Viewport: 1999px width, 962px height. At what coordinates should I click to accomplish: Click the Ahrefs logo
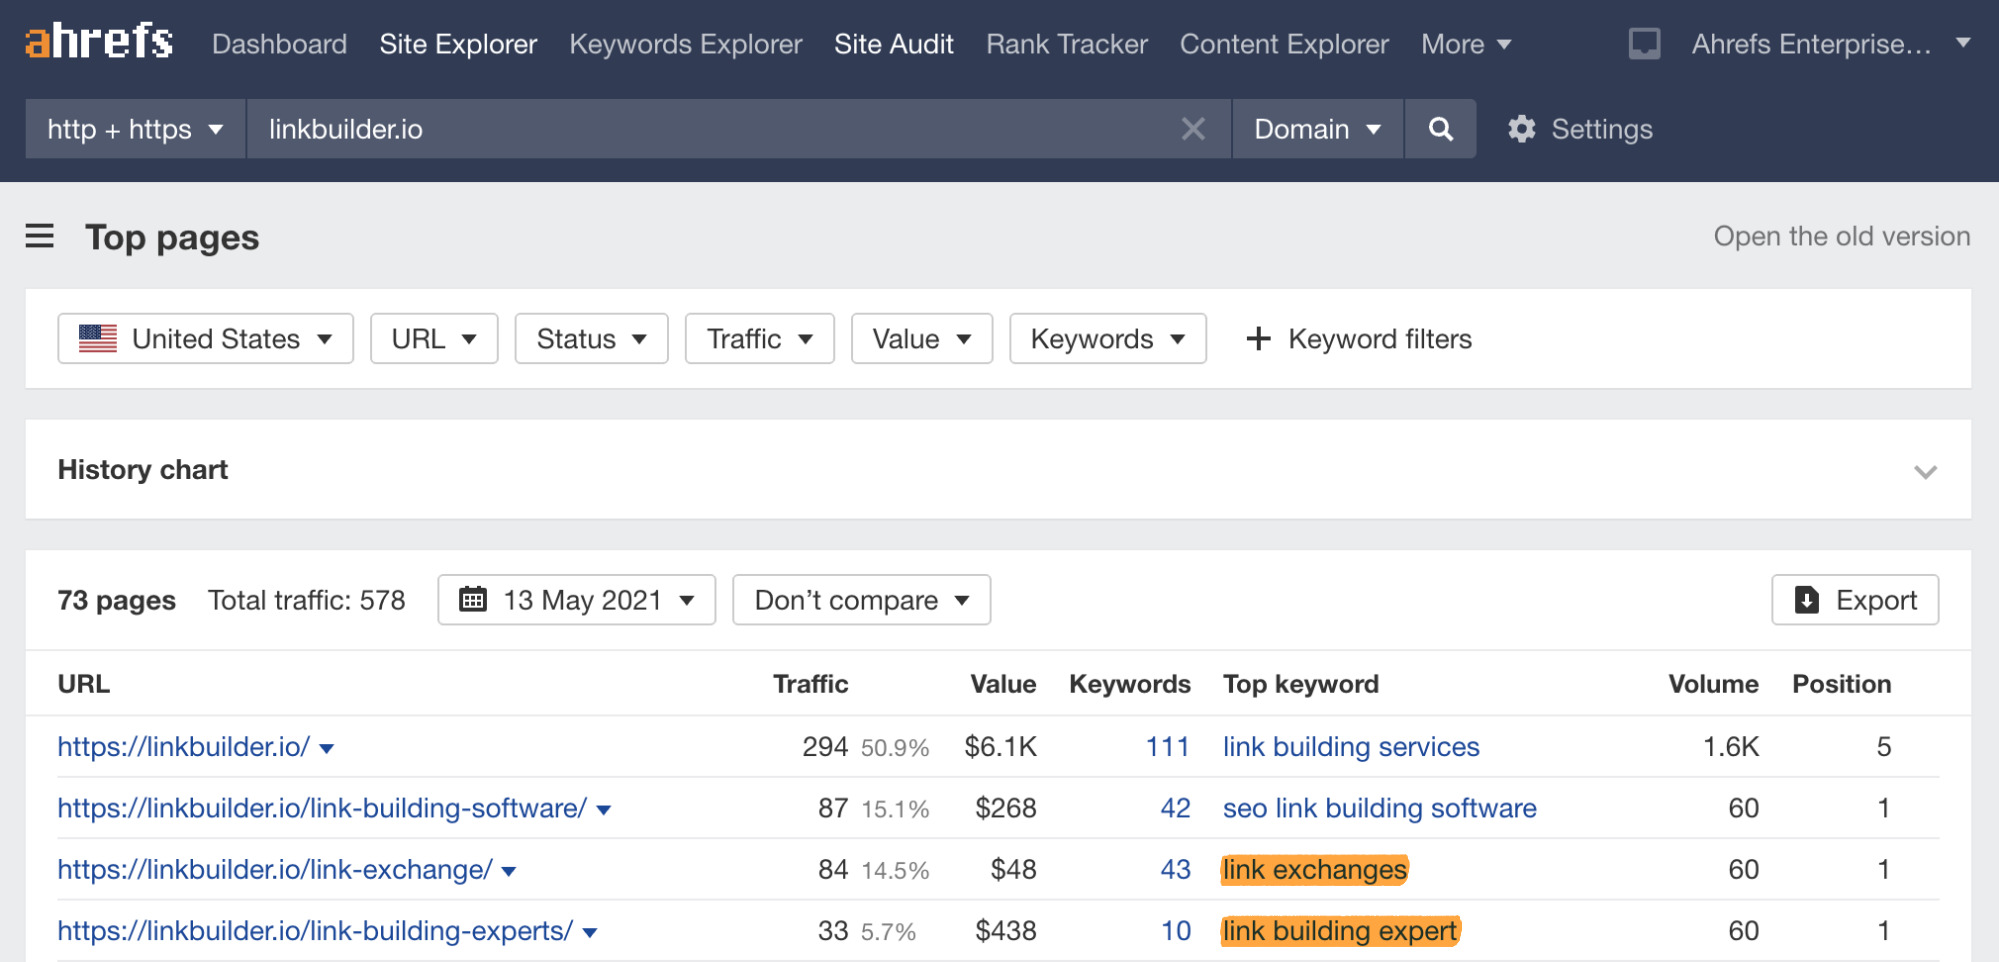(98, 42)
